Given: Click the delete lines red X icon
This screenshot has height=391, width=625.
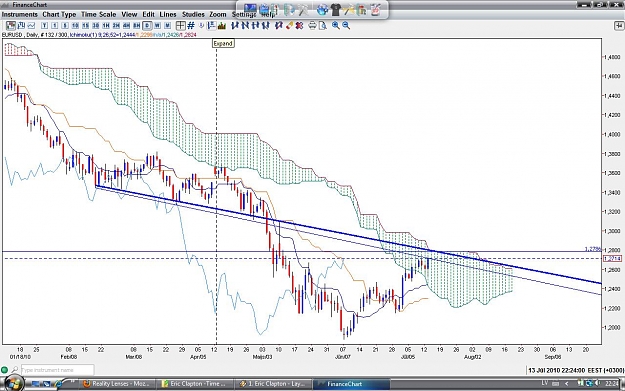Looking at the screenshot, I should 299,26.
